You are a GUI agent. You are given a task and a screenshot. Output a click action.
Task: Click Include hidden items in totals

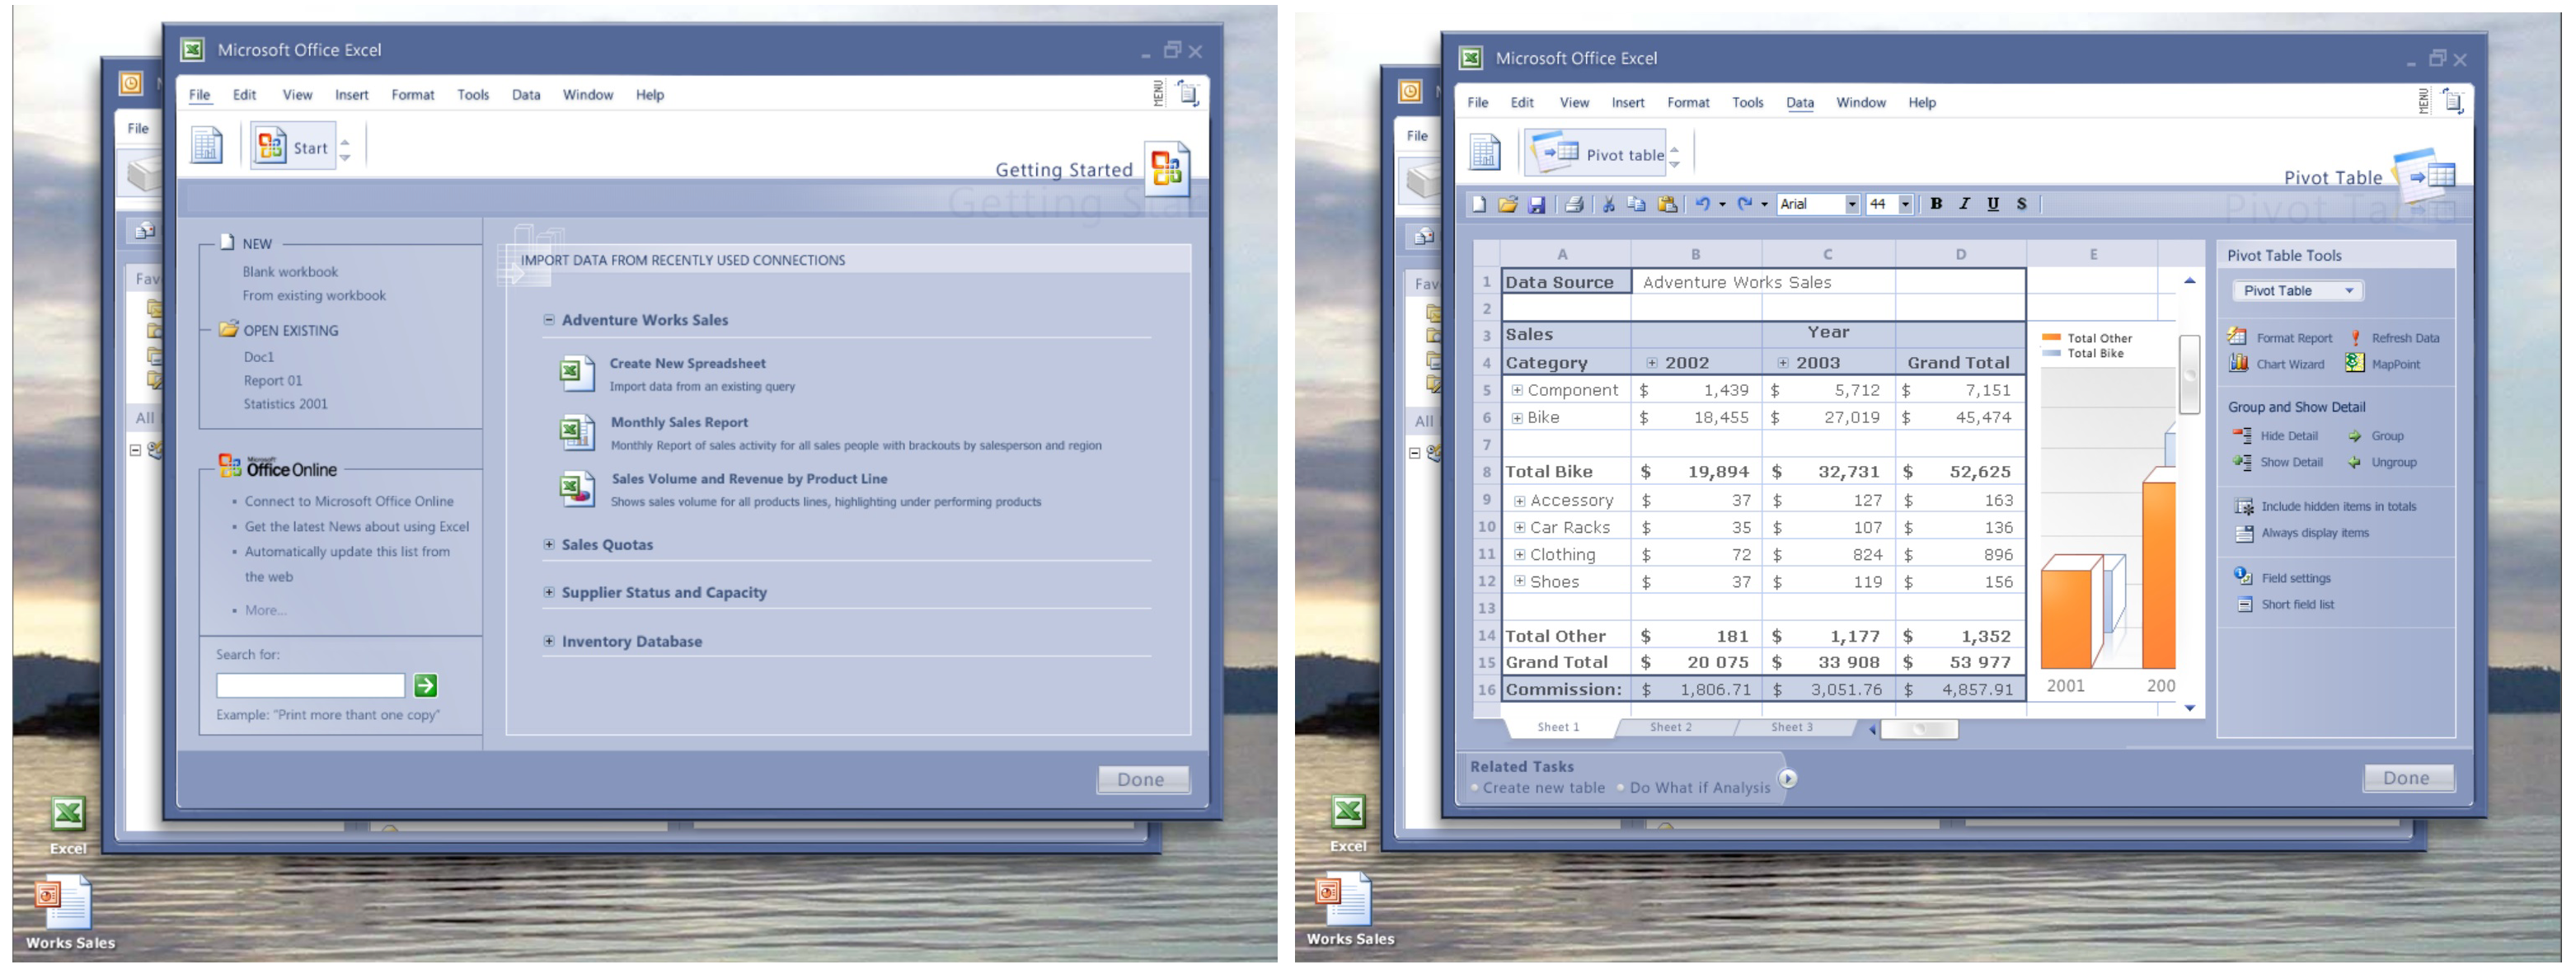point(2326,507)
